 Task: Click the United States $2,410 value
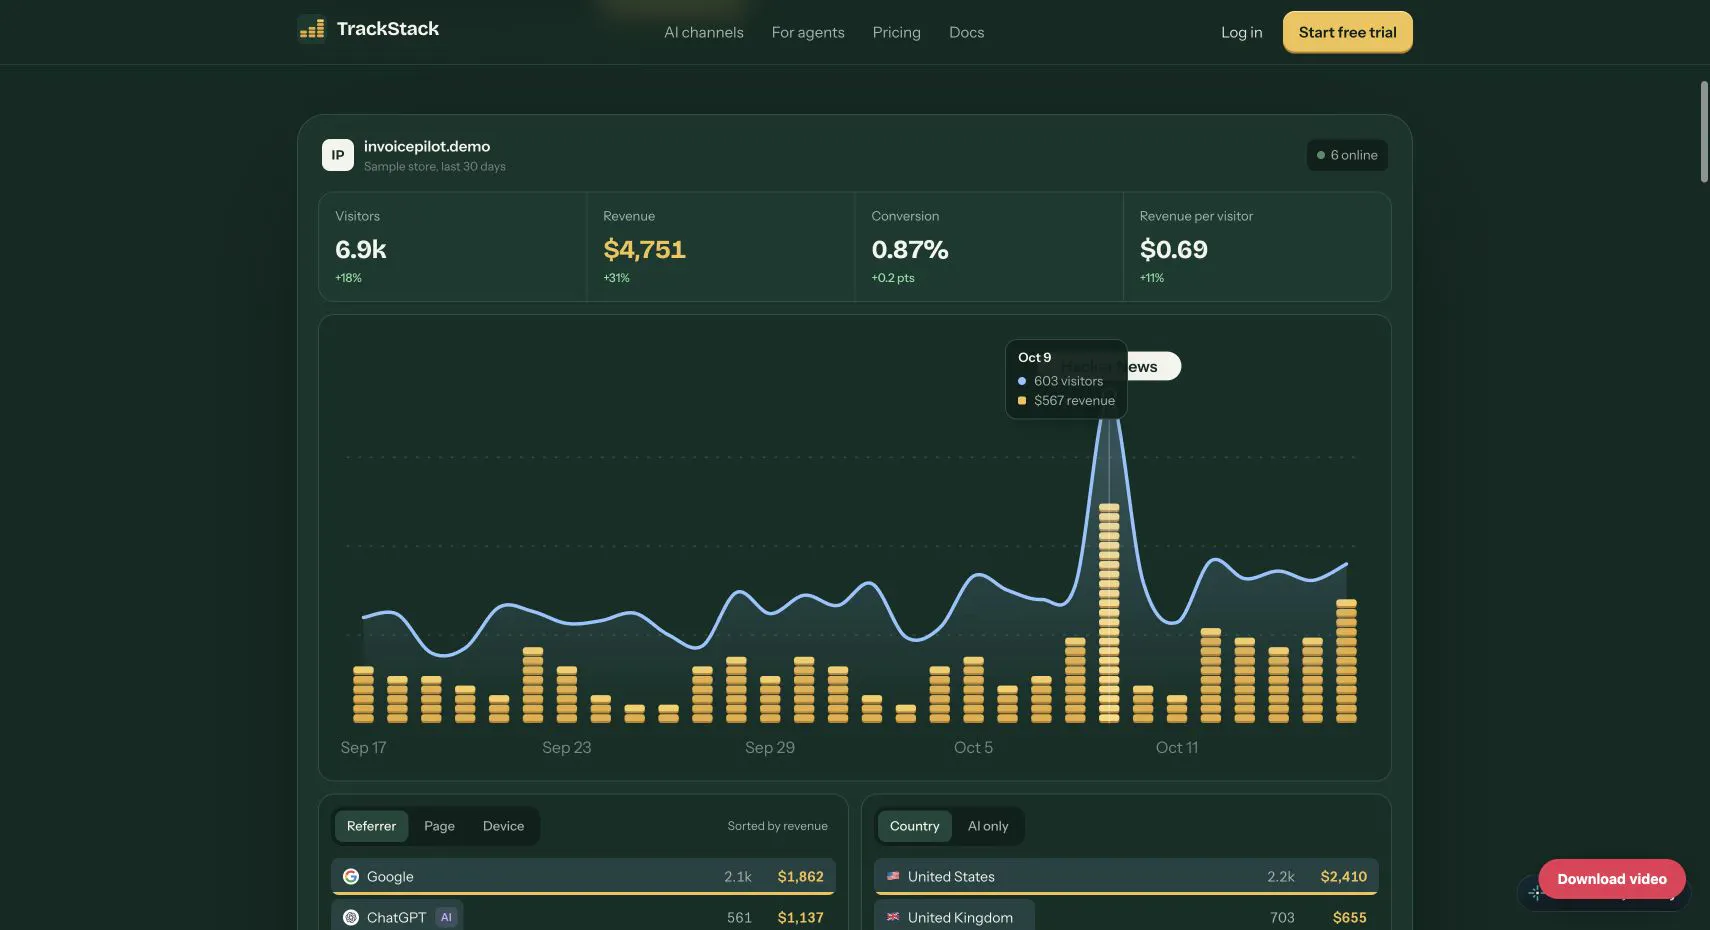pyautogui.click(x=1343, y=876)
